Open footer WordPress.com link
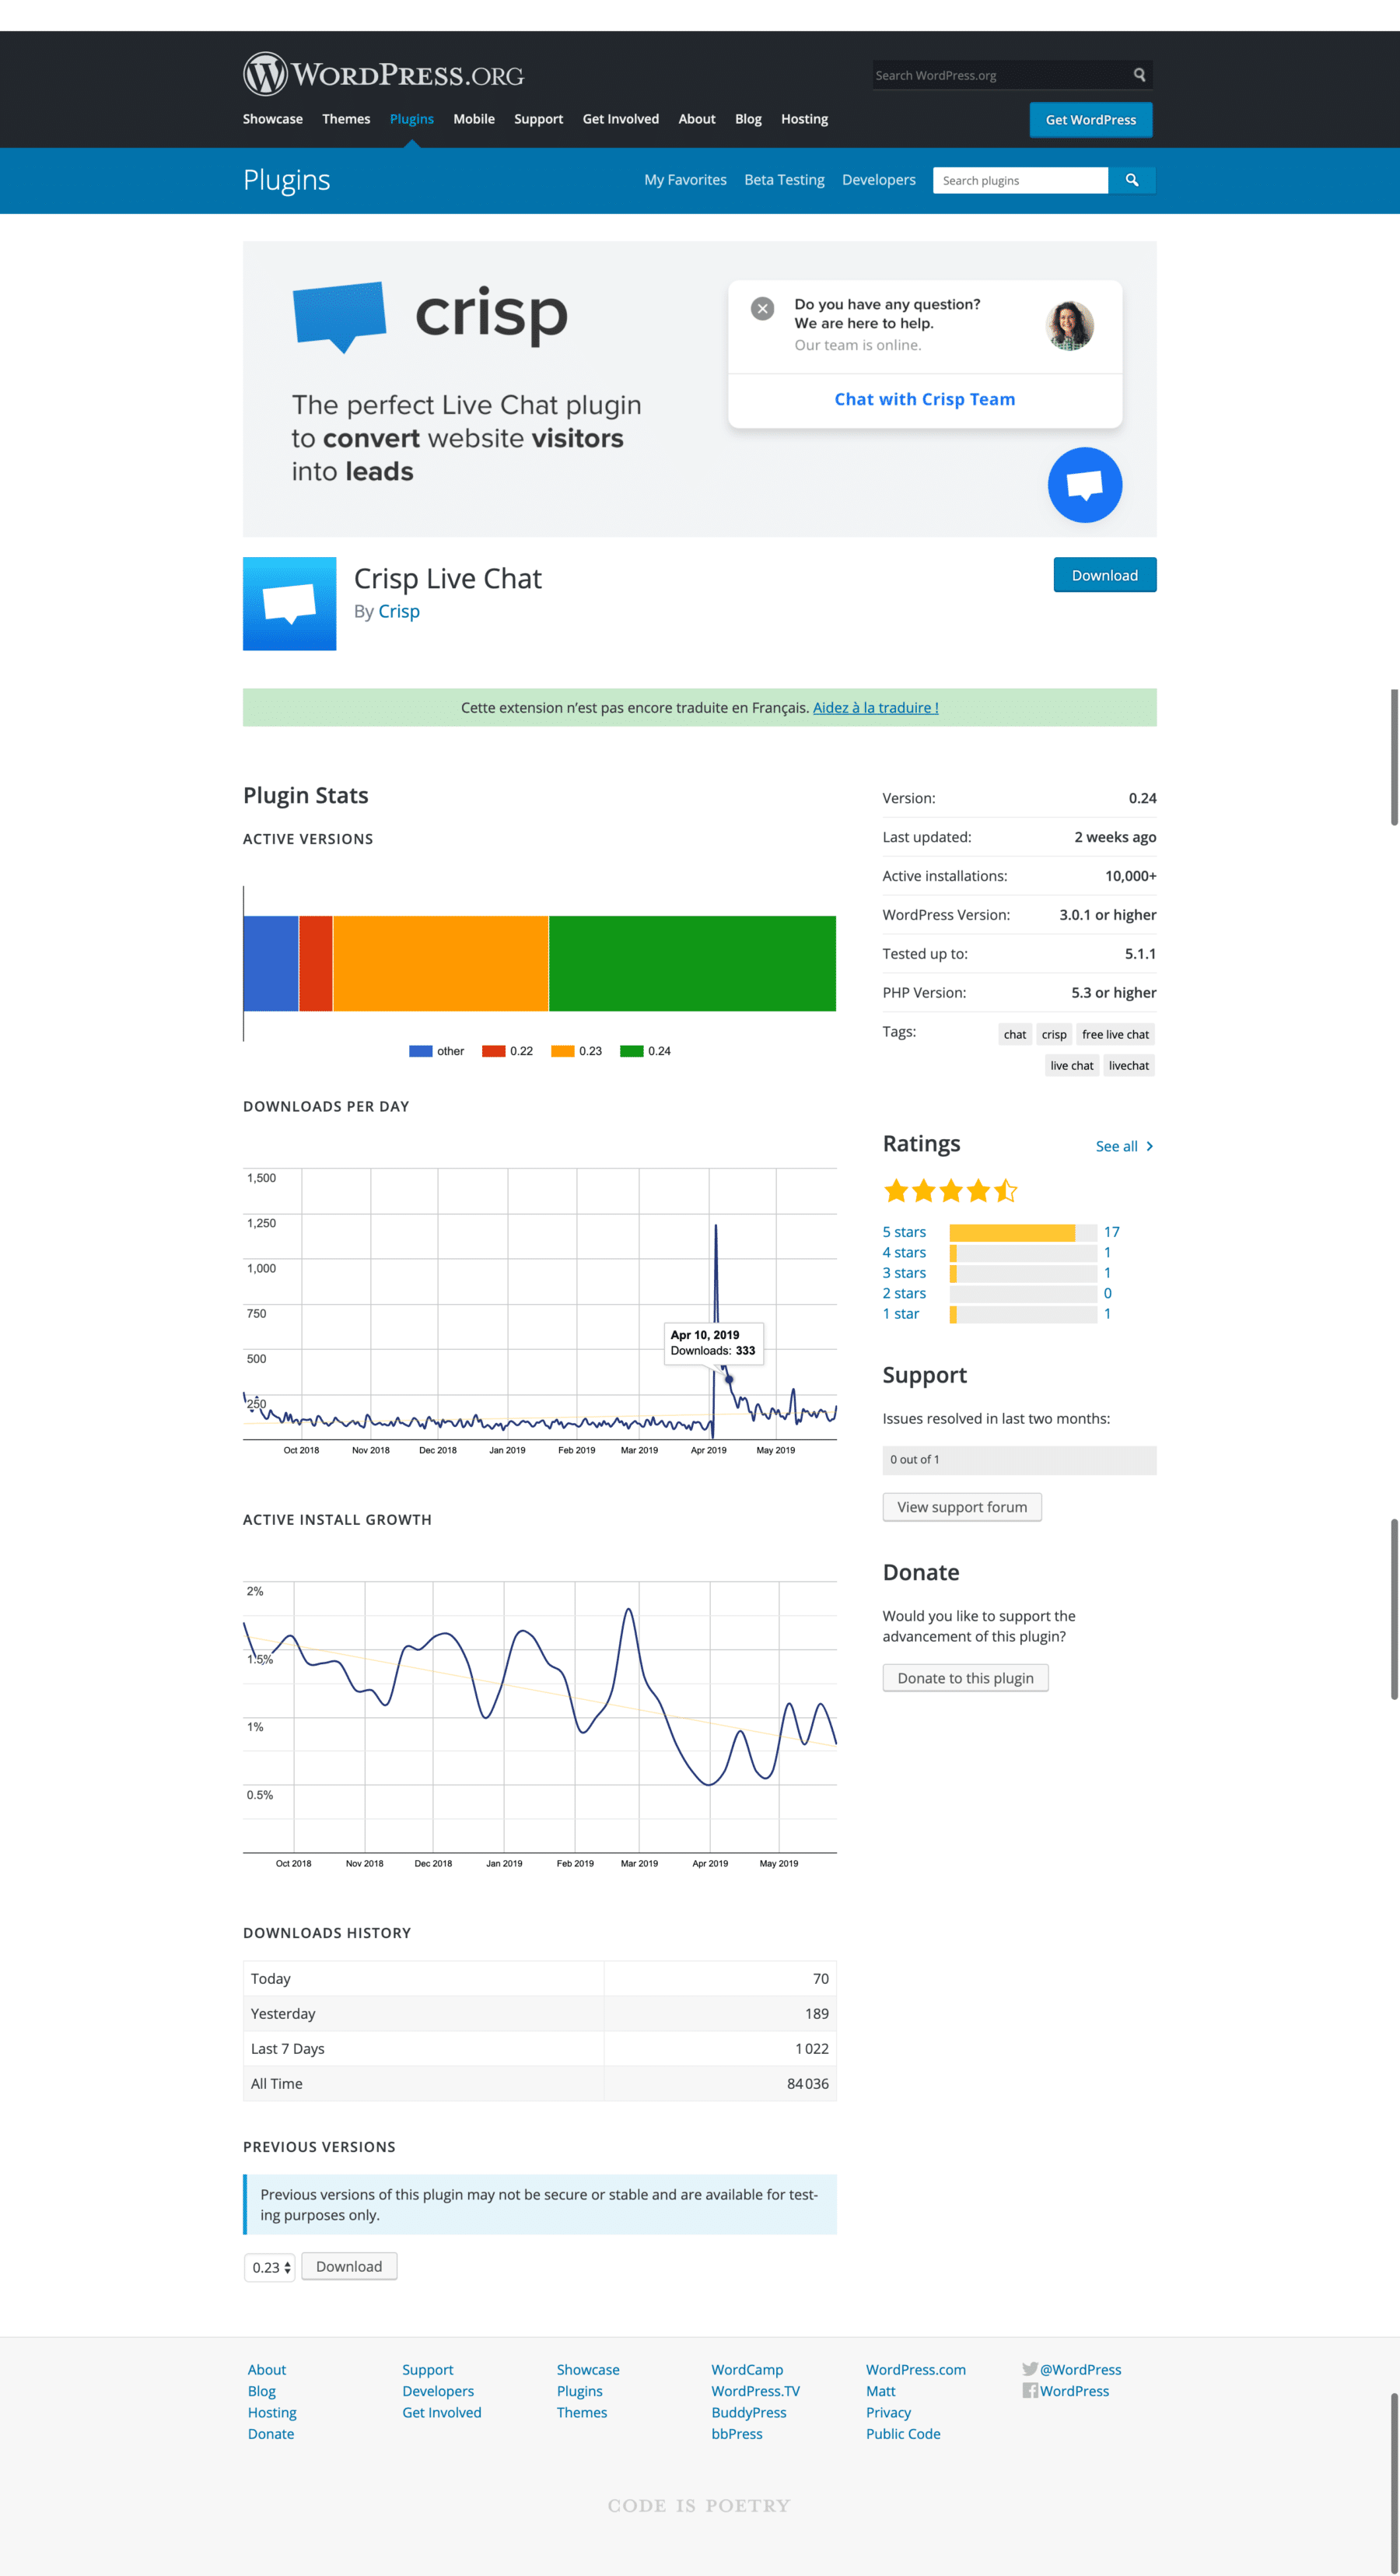1400x2576 pixels. tap(916, 2370)
